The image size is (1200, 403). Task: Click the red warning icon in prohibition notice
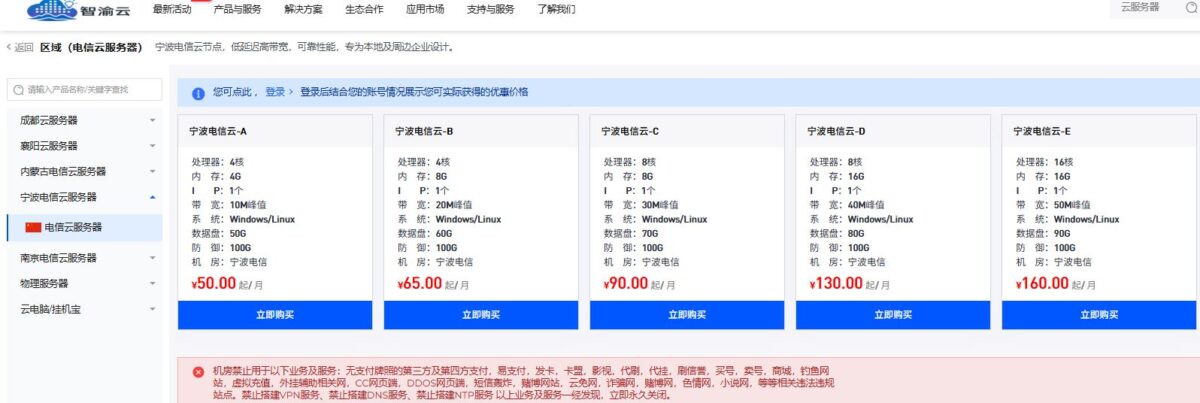(198, 370)
